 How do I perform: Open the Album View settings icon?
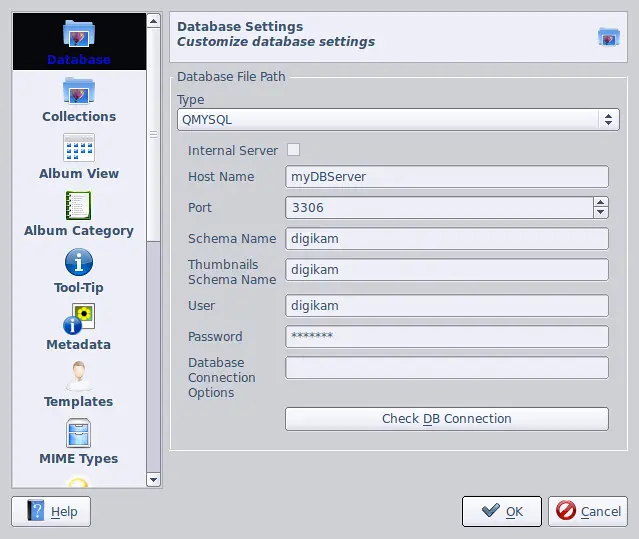click(78, 150)
